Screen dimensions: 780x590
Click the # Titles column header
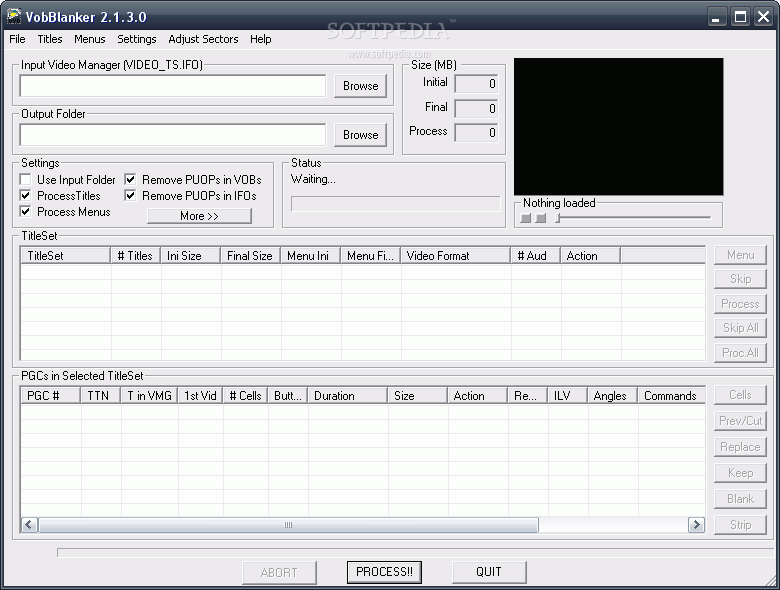tap(135, 256)
